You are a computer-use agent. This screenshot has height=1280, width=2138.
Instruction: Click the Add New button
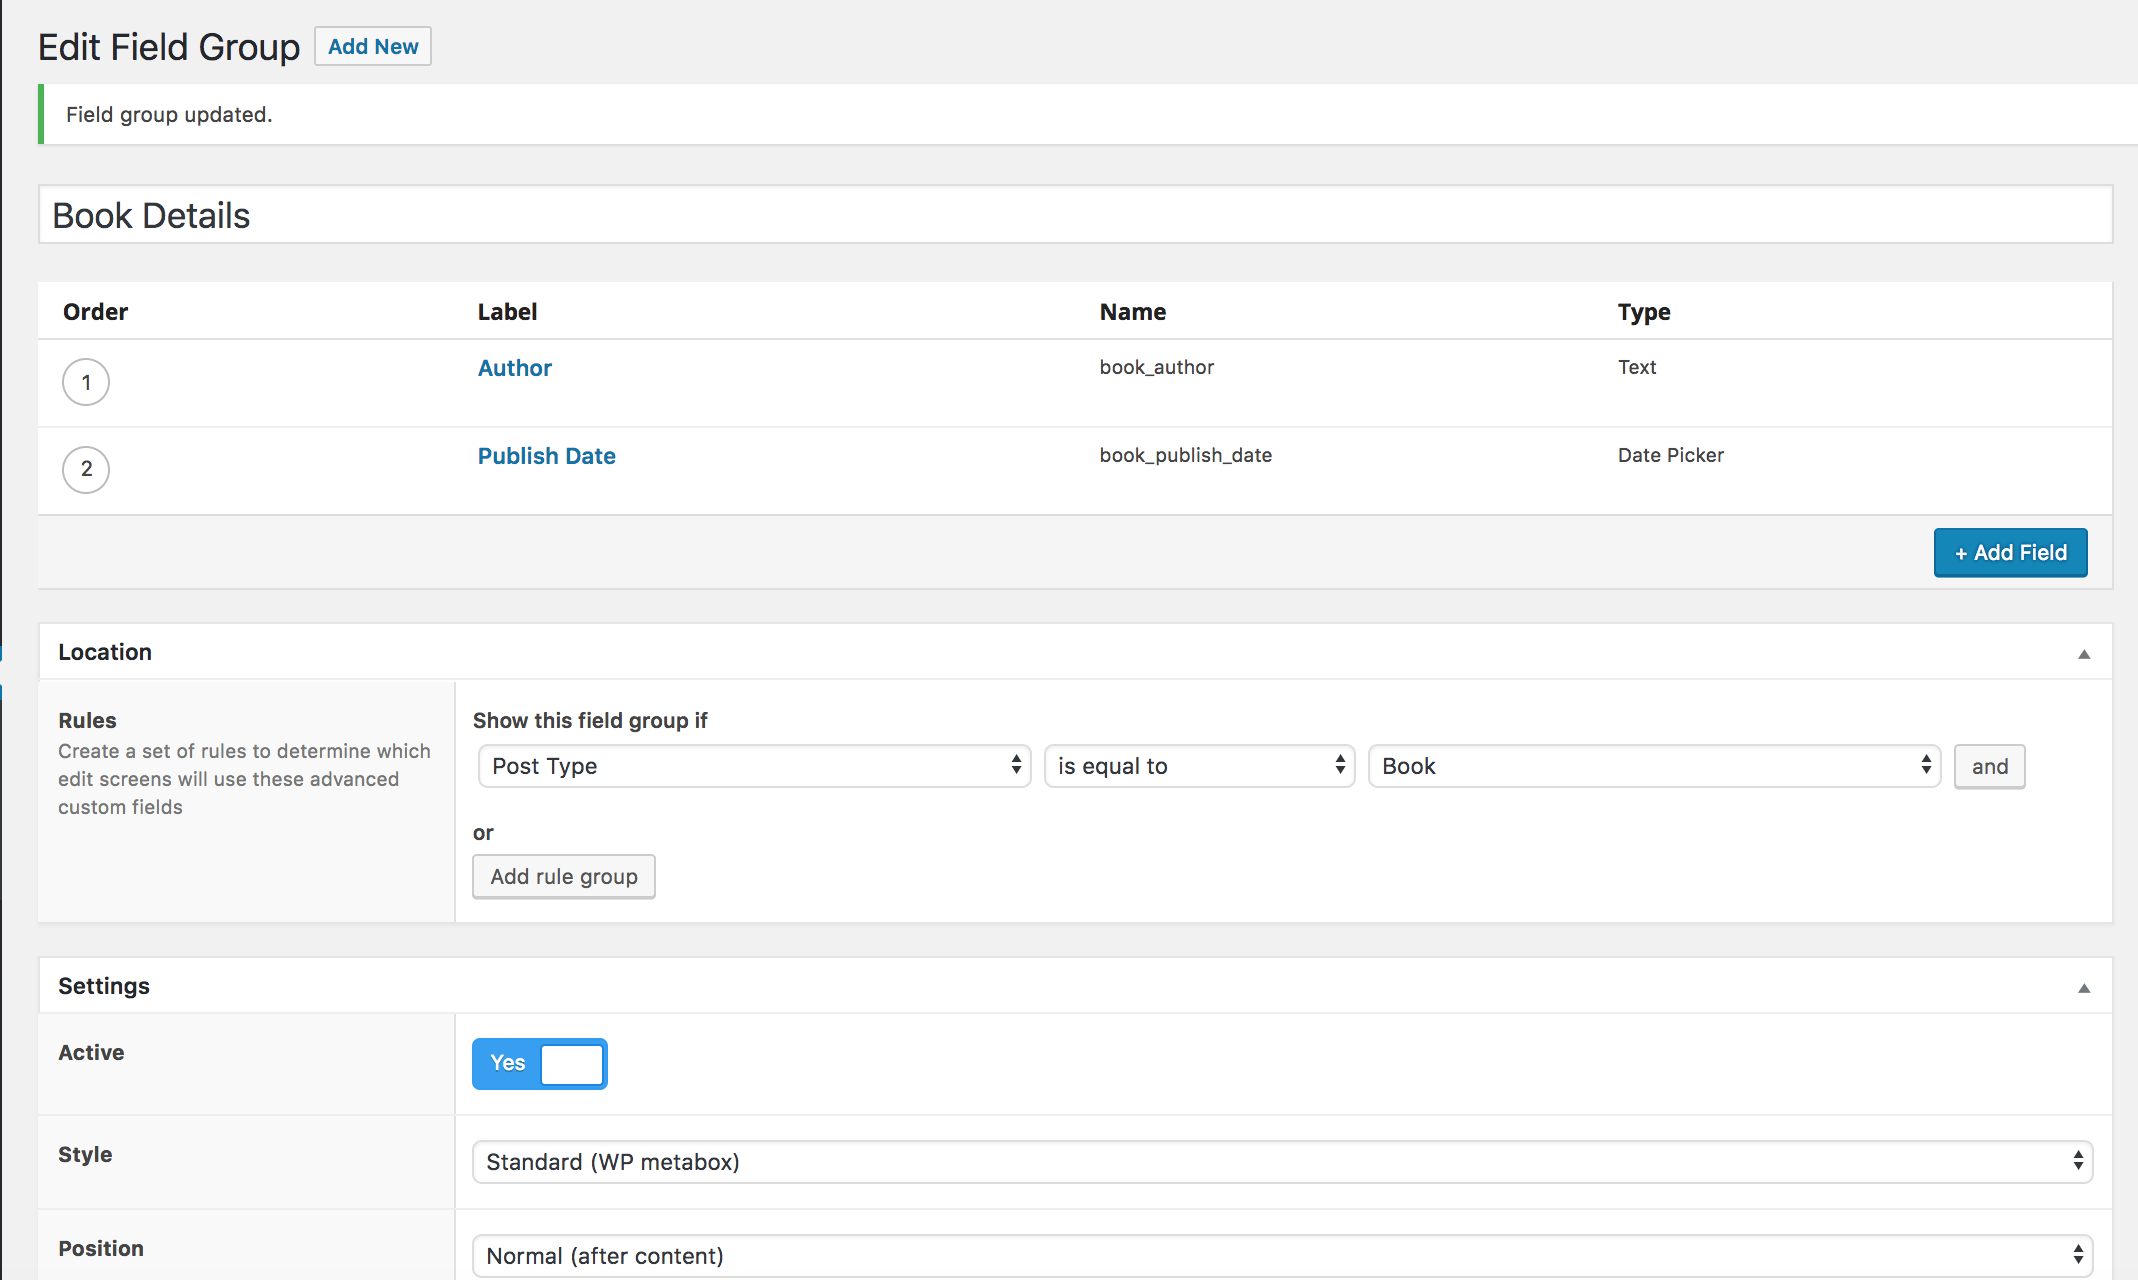tap(373, 46)
